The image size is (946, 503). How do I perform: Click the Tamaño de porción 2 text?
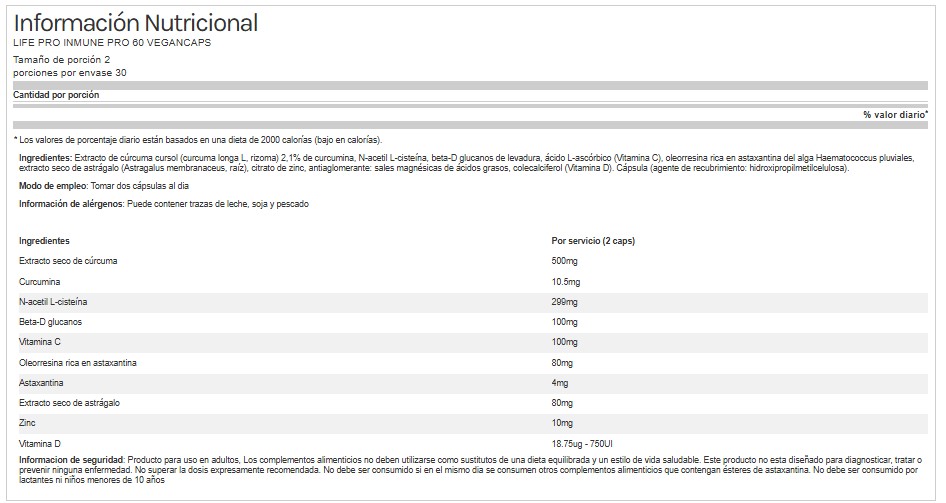click(x=62, y=60)
